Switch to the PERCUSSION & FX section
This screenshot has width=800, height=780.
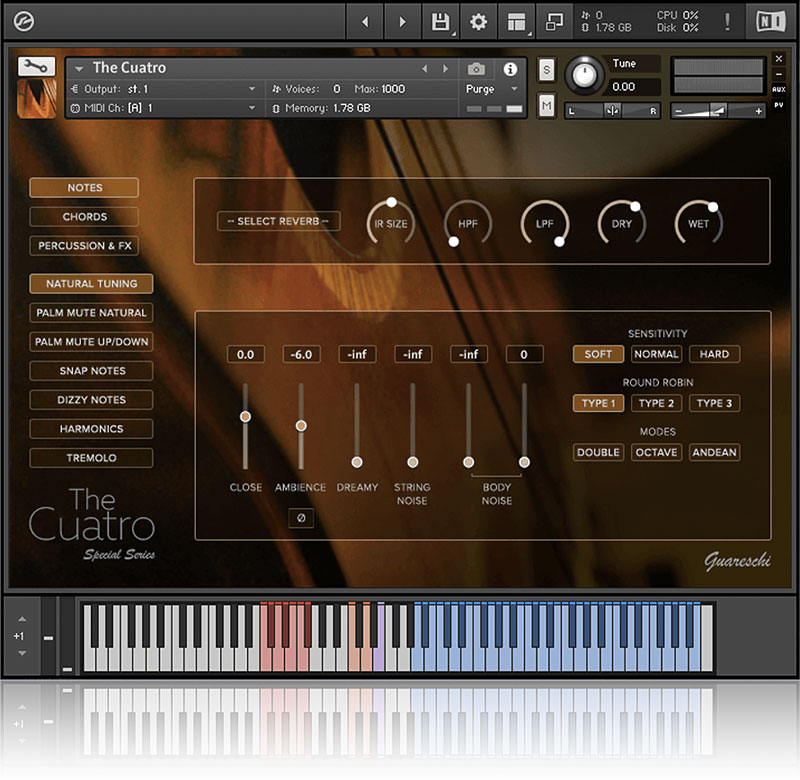[x=84, y=245]
